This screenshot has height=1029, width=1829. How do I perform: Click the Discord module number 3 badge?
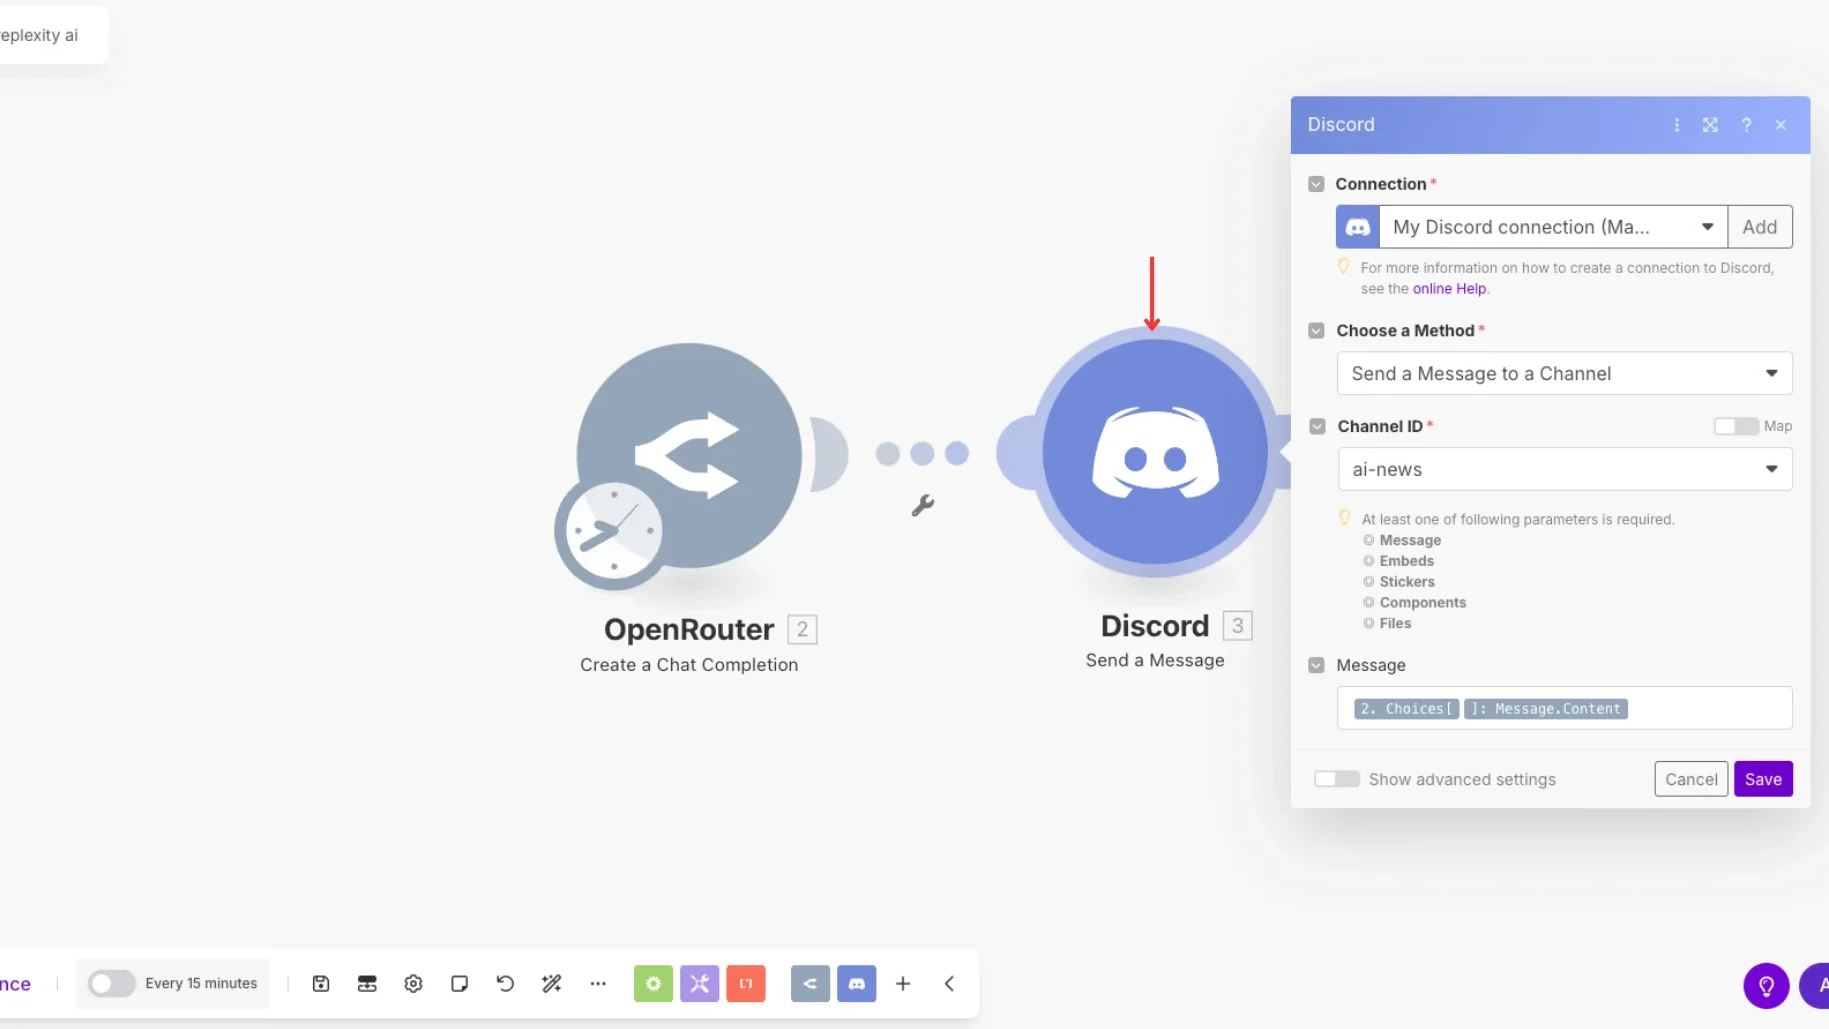coord(1237,626)
